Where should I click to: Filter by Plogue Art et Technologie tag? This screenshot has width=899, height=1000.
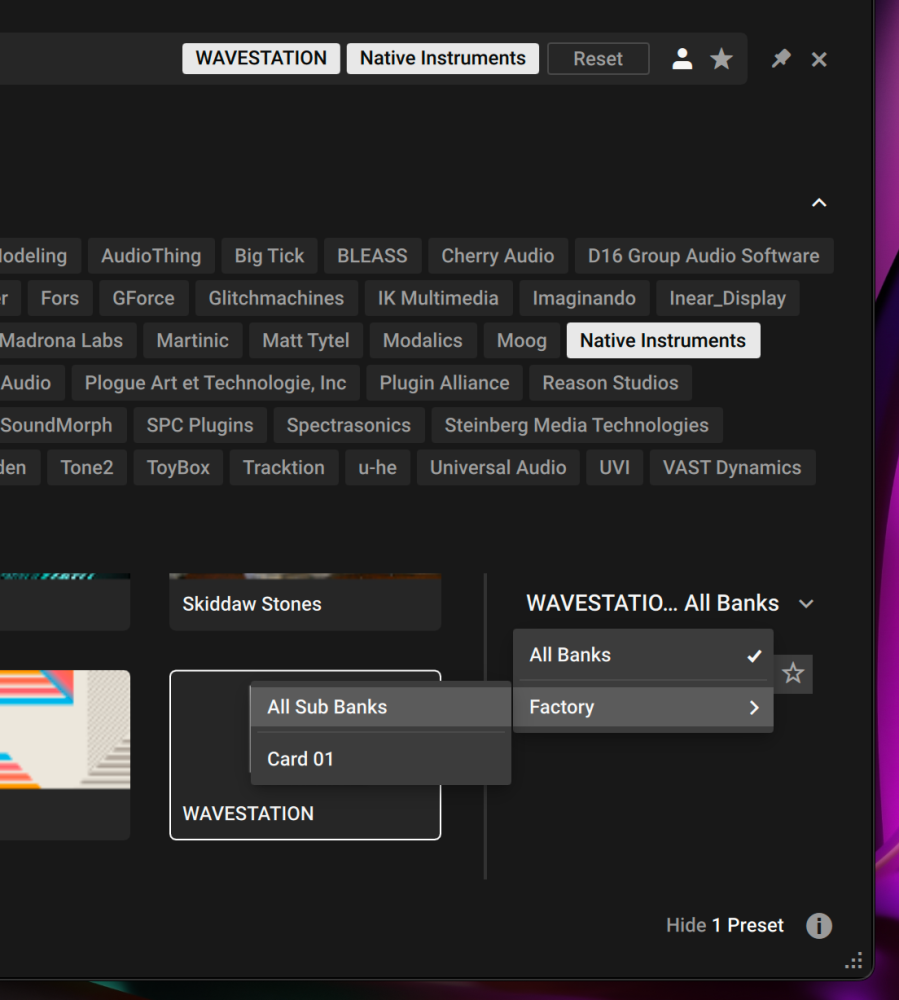216,383
